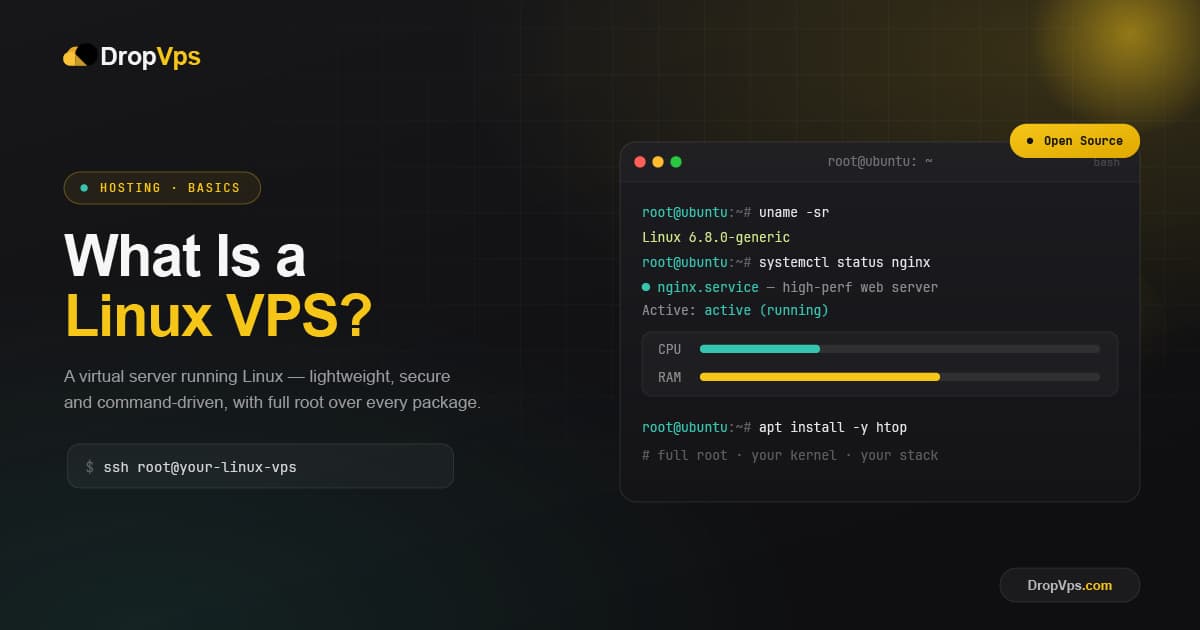
Task: Click the '# full root · your kernel' comment
Action: pos(790,455)
